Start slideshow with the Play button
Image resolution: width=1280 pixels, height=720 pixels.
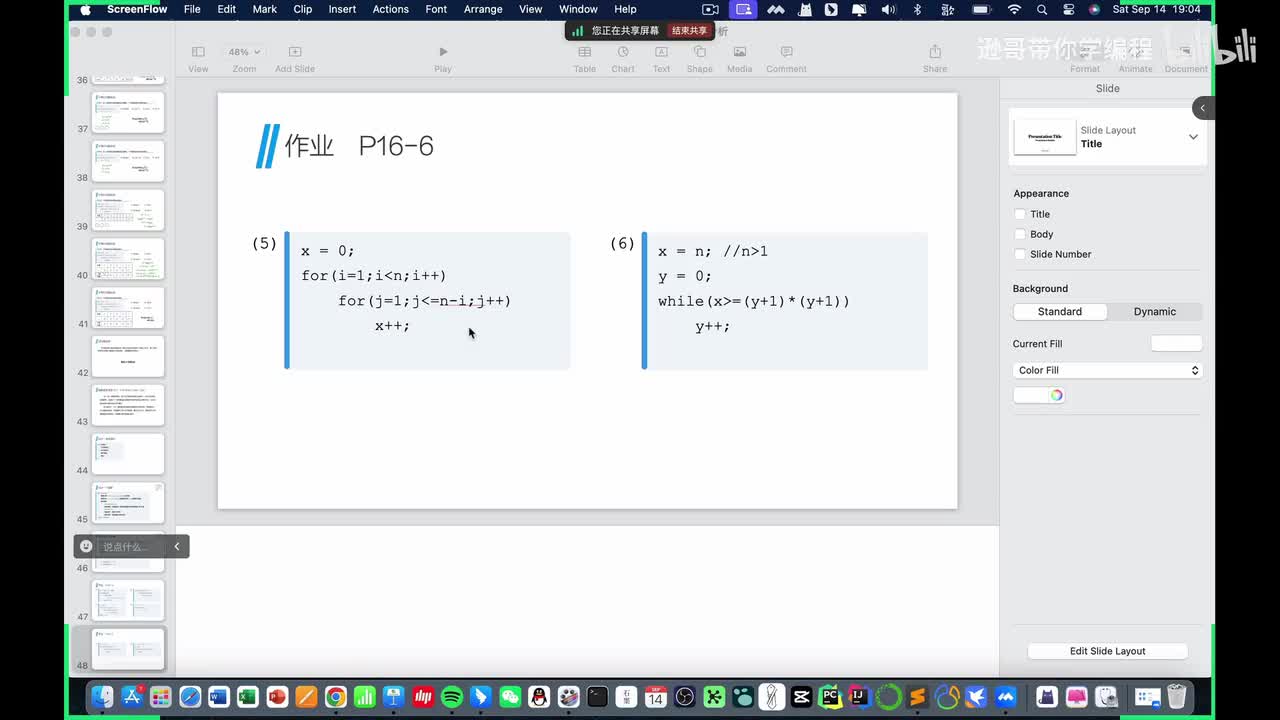pos(443,58)
